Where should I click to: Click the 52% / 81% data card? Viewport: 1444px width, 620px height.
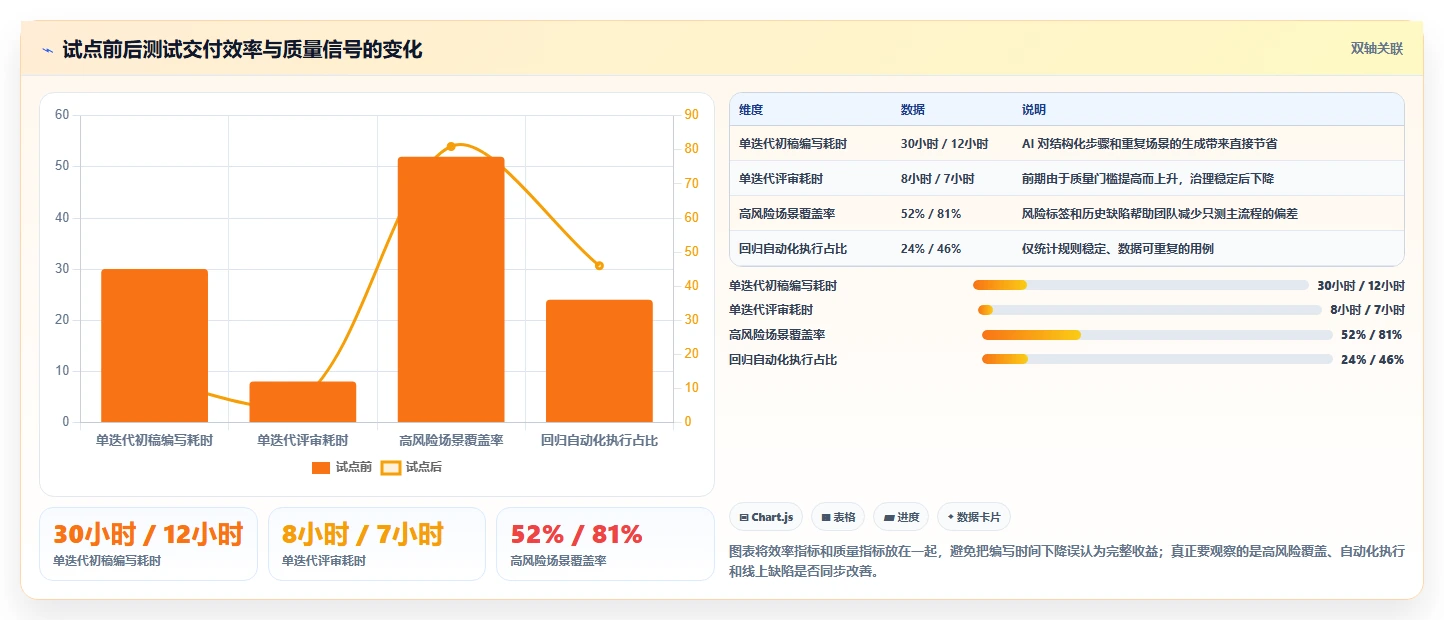coord(605,544)
